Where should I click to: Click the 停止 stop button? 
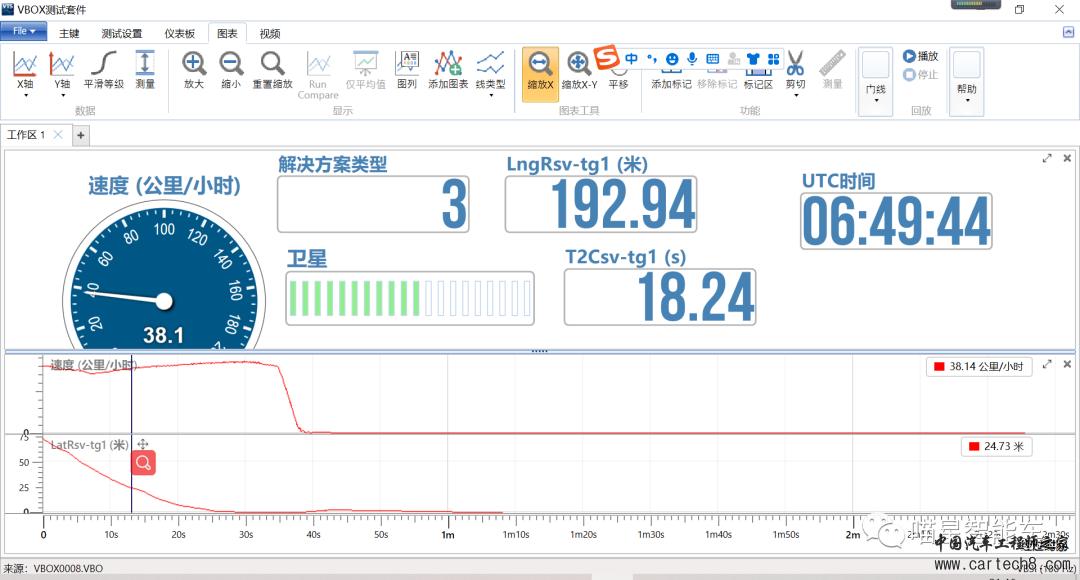[x=921, y=74]
